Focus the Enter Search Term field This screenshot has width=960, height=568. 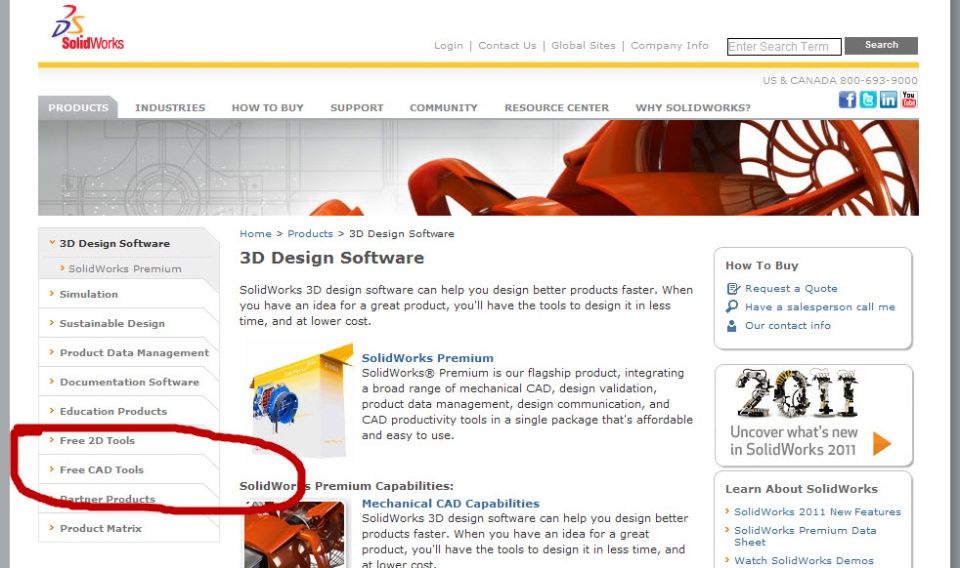(784, 47)
